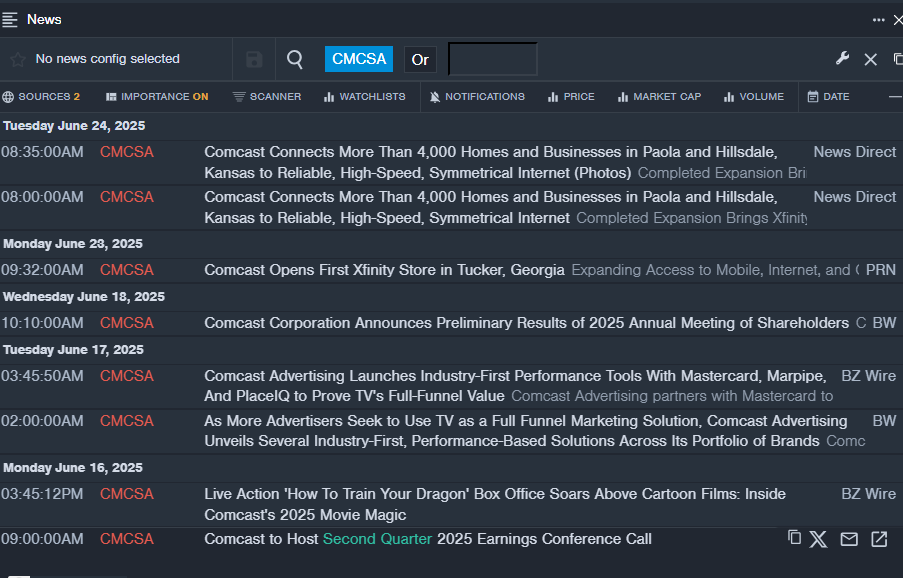Open the News panel menu icon
The image size is (903, 578).
click(x=10, y=20)
